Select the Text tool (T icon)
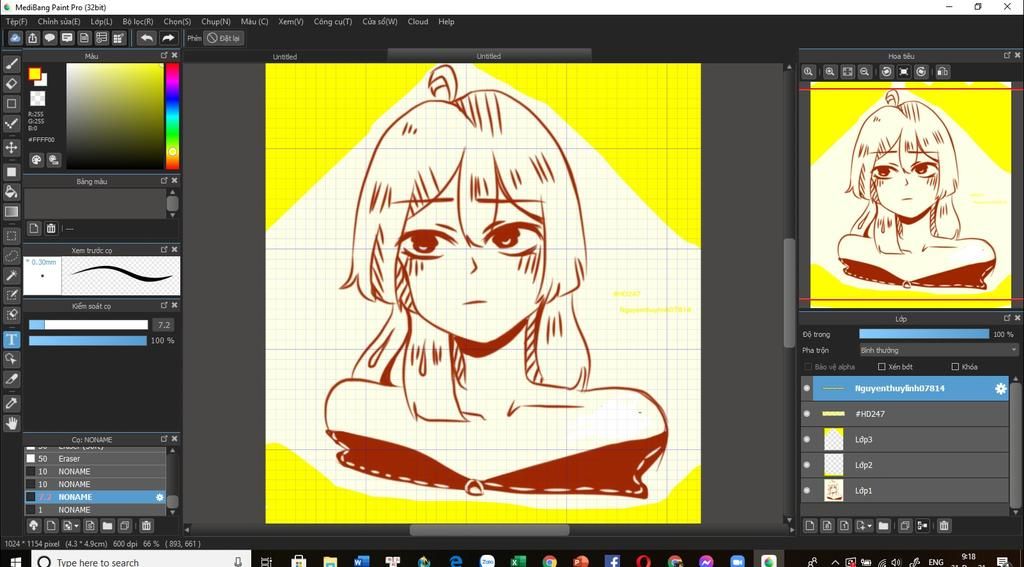The width and height of the screenshot is (1024, 567). point(12,339)
